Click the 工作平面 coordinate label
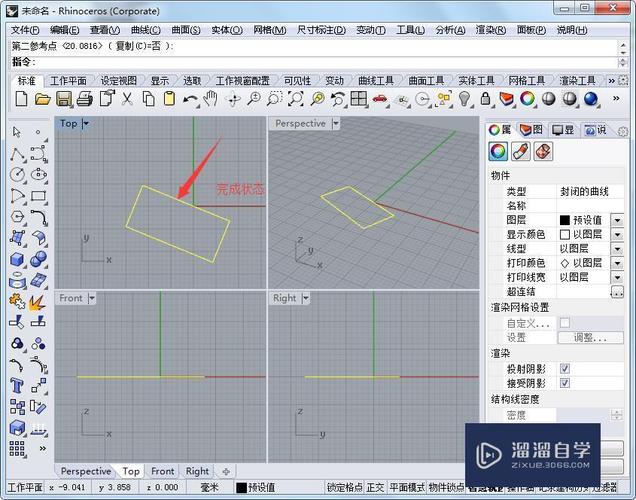 tap(25, 487)
